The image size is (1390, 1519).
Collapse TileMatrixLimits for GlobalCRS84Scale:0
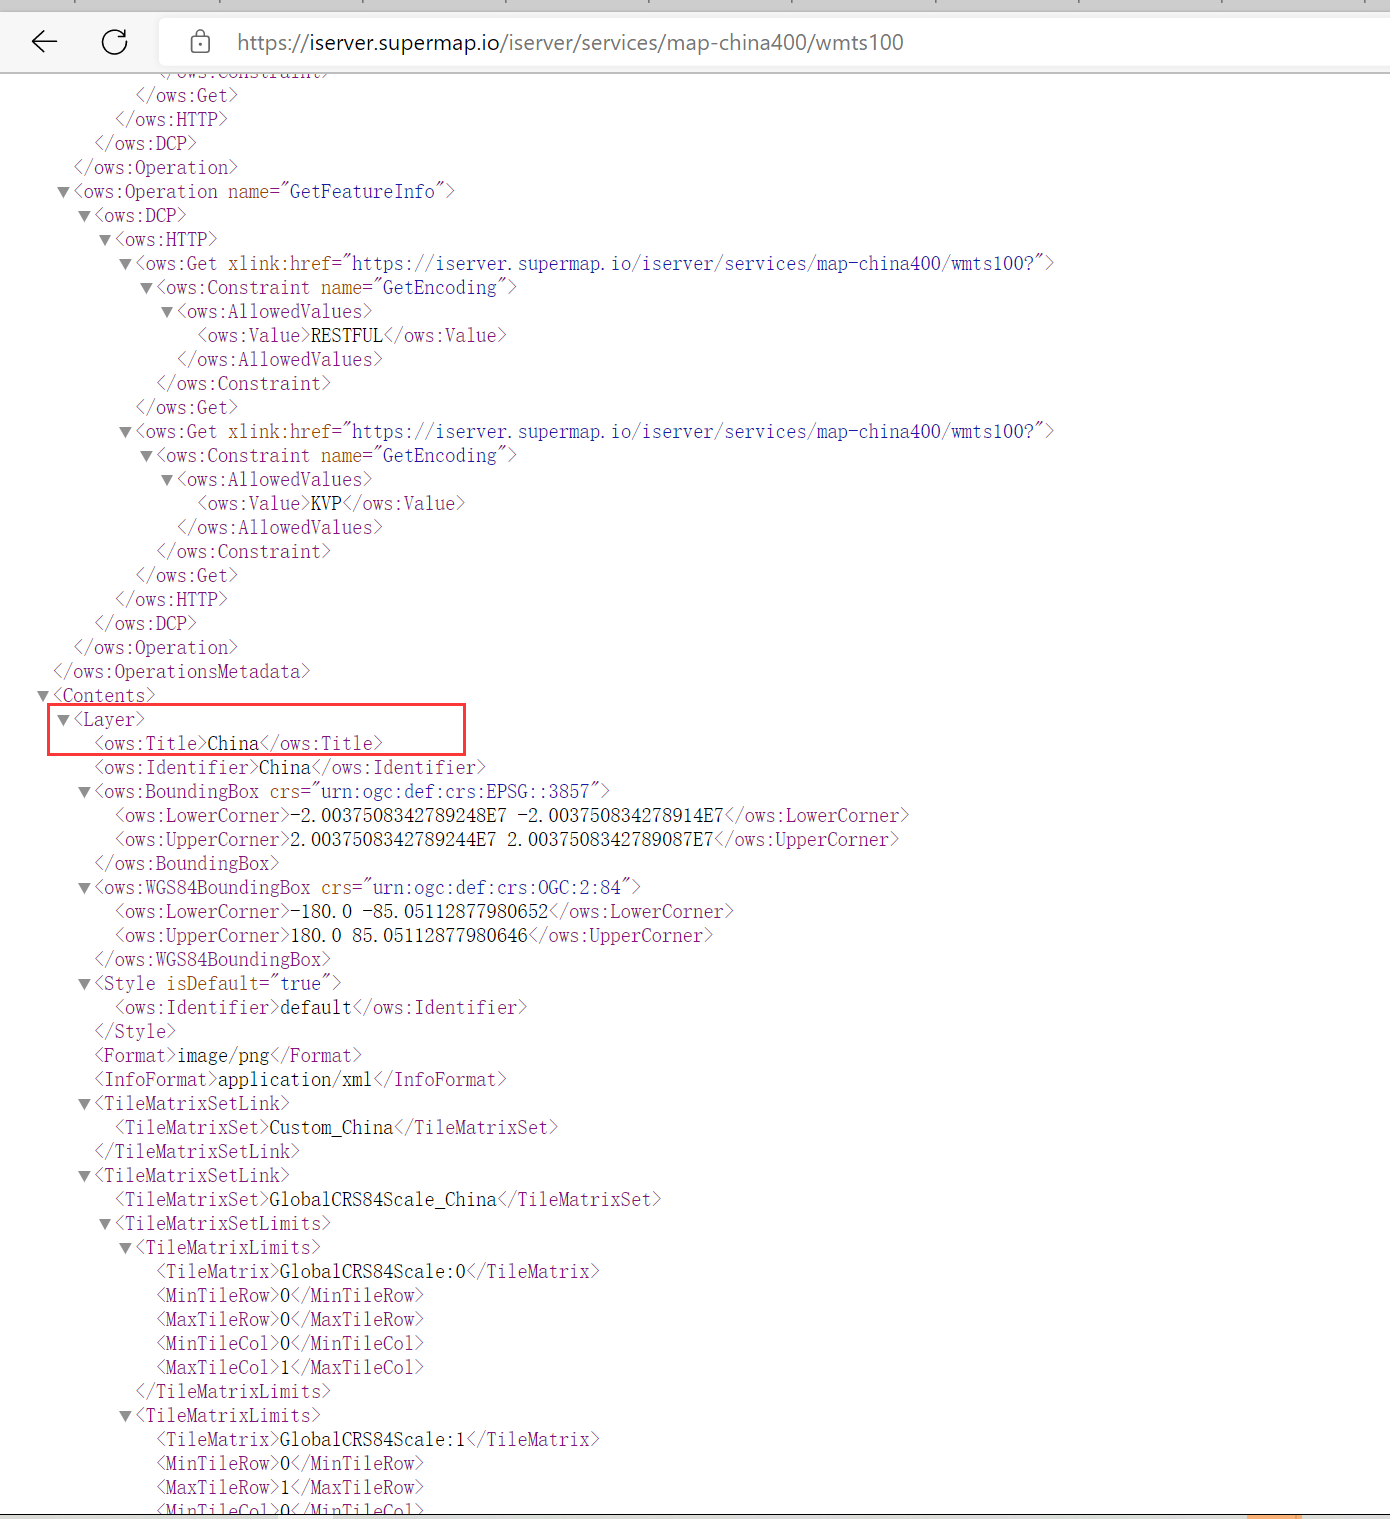click(126, 1248)
